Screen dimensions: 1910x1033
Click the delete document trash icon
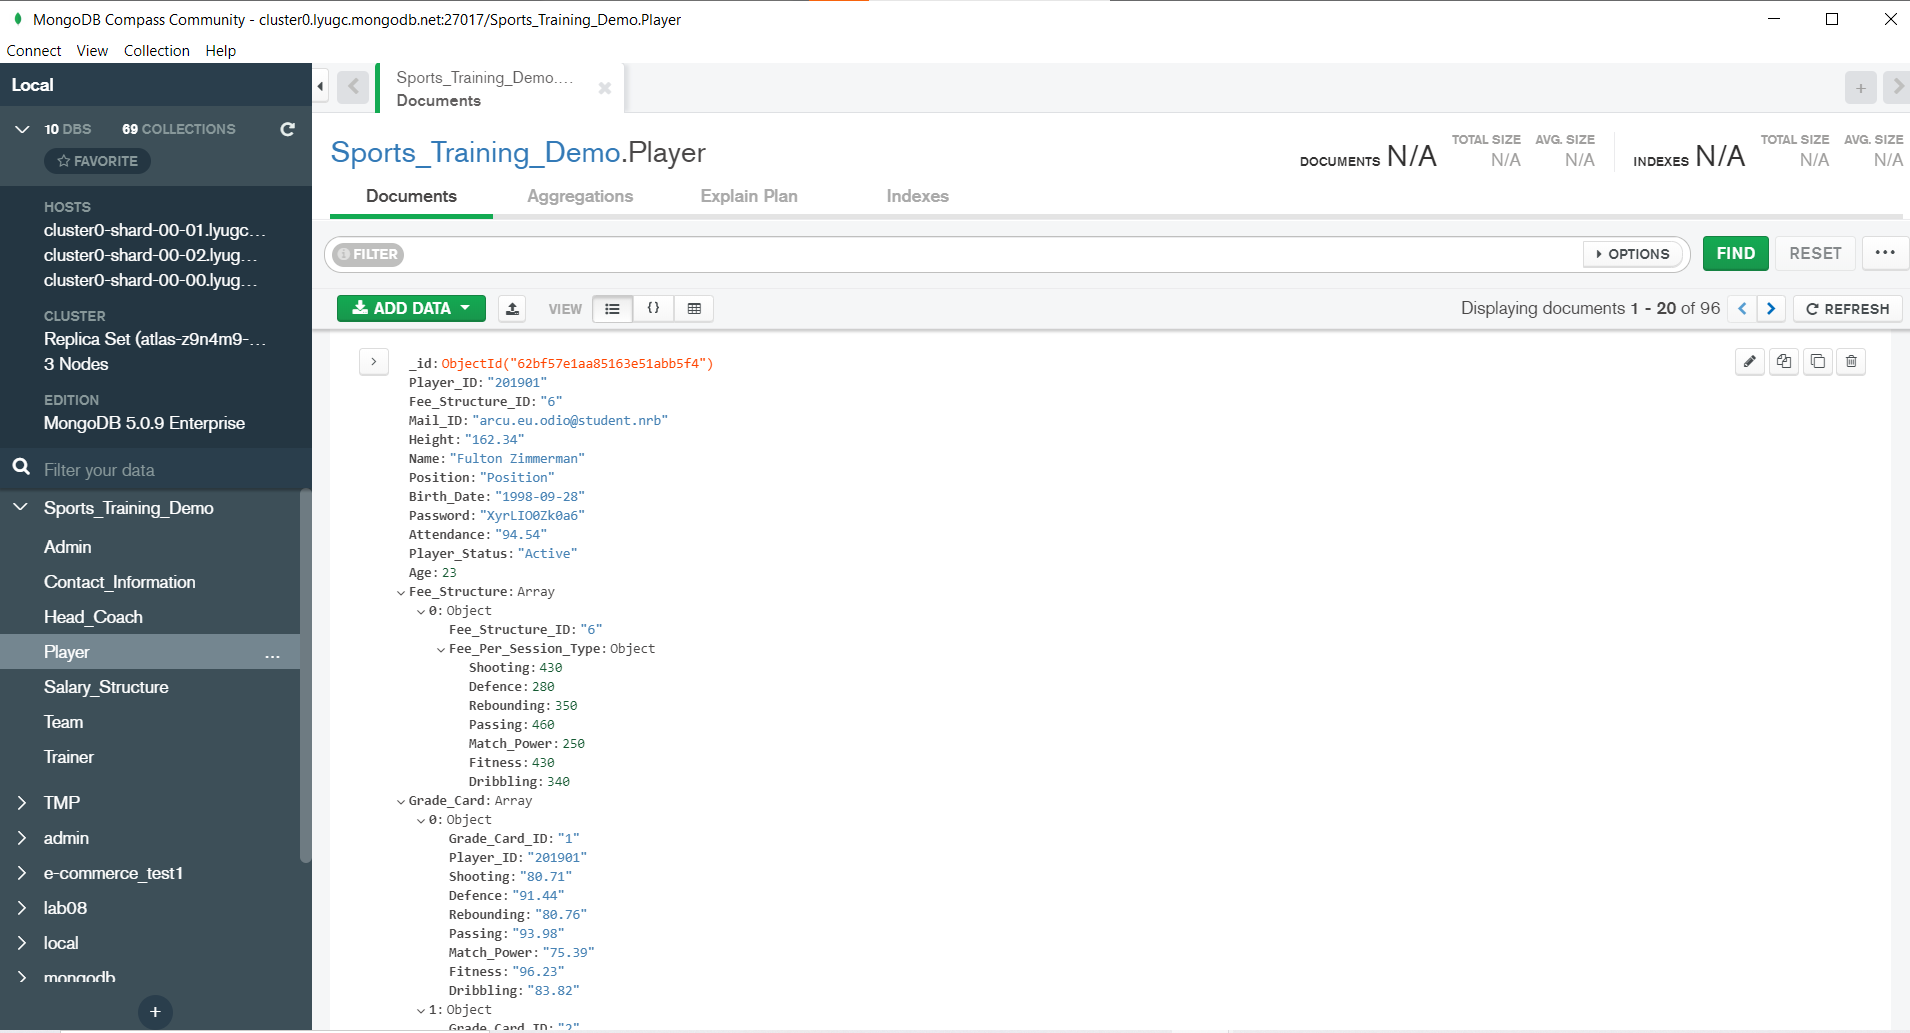[1851, 362]
